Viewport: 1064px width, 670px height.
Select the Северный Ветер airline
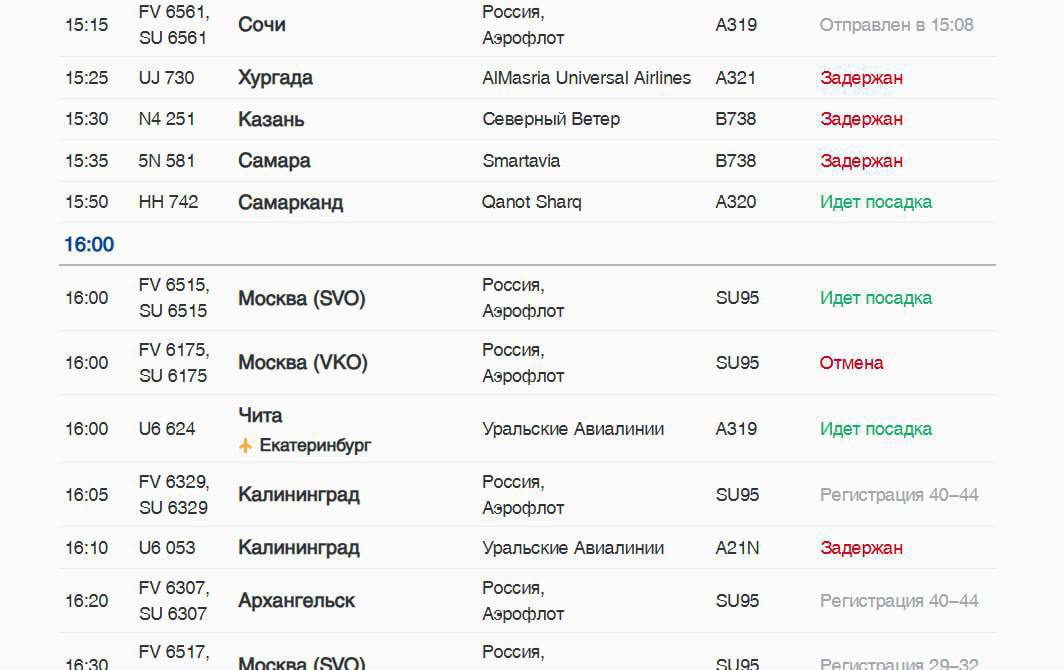click(x=551, y=119)
